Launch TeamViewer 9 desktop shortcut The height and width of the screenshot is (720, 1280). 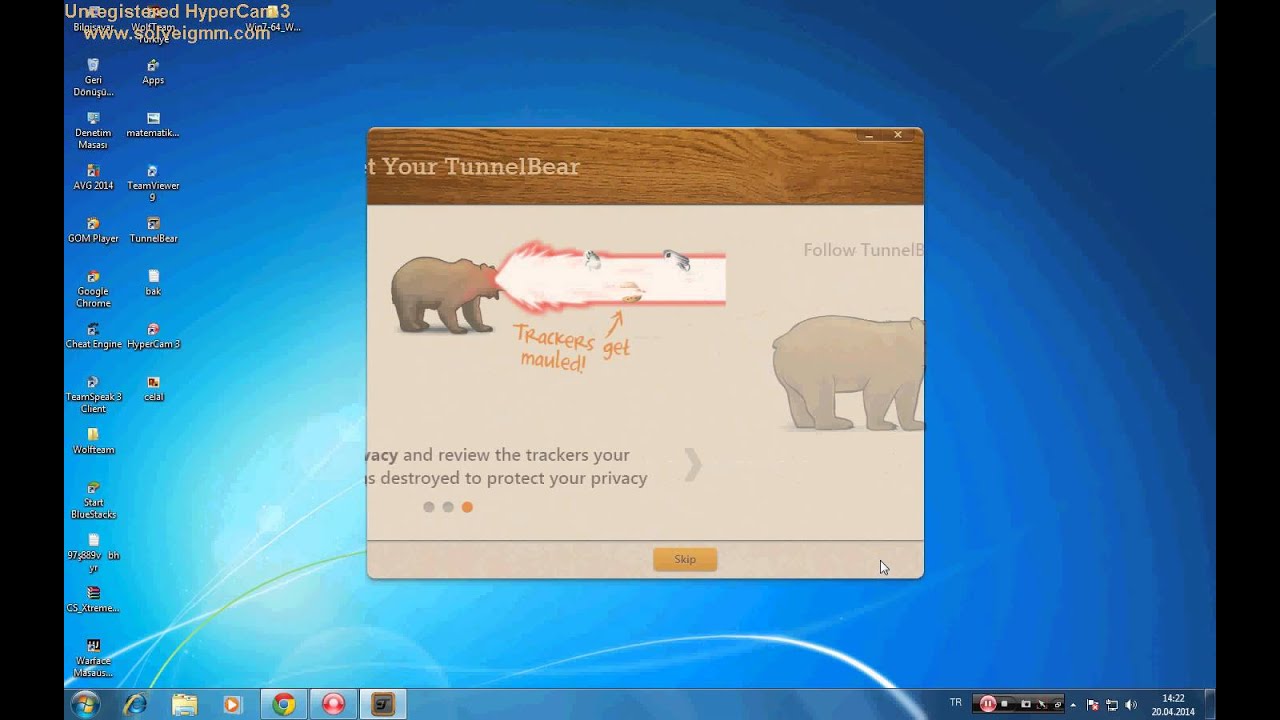[153, 183]
